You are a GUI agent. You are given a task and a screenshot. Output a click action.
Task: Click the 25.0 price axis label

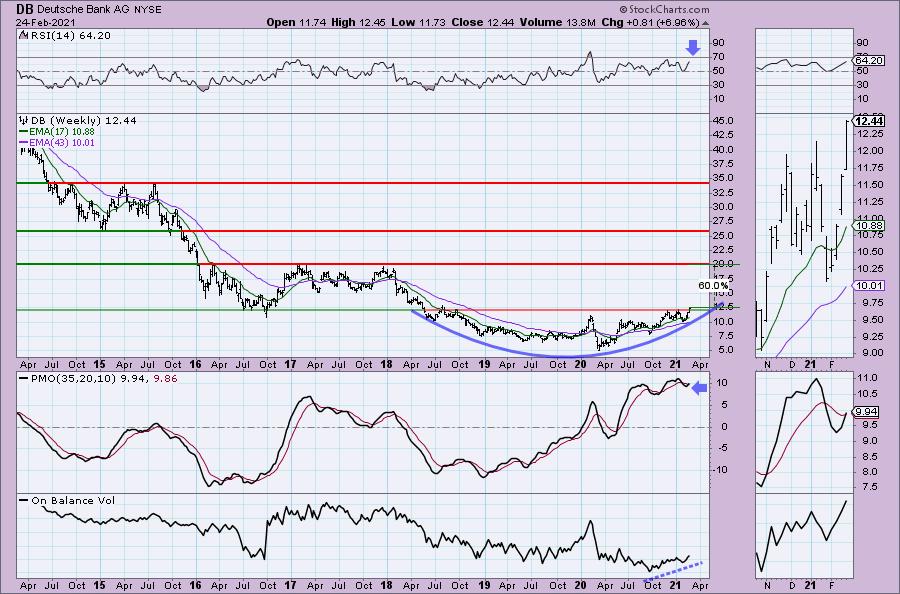pos(721,235)
